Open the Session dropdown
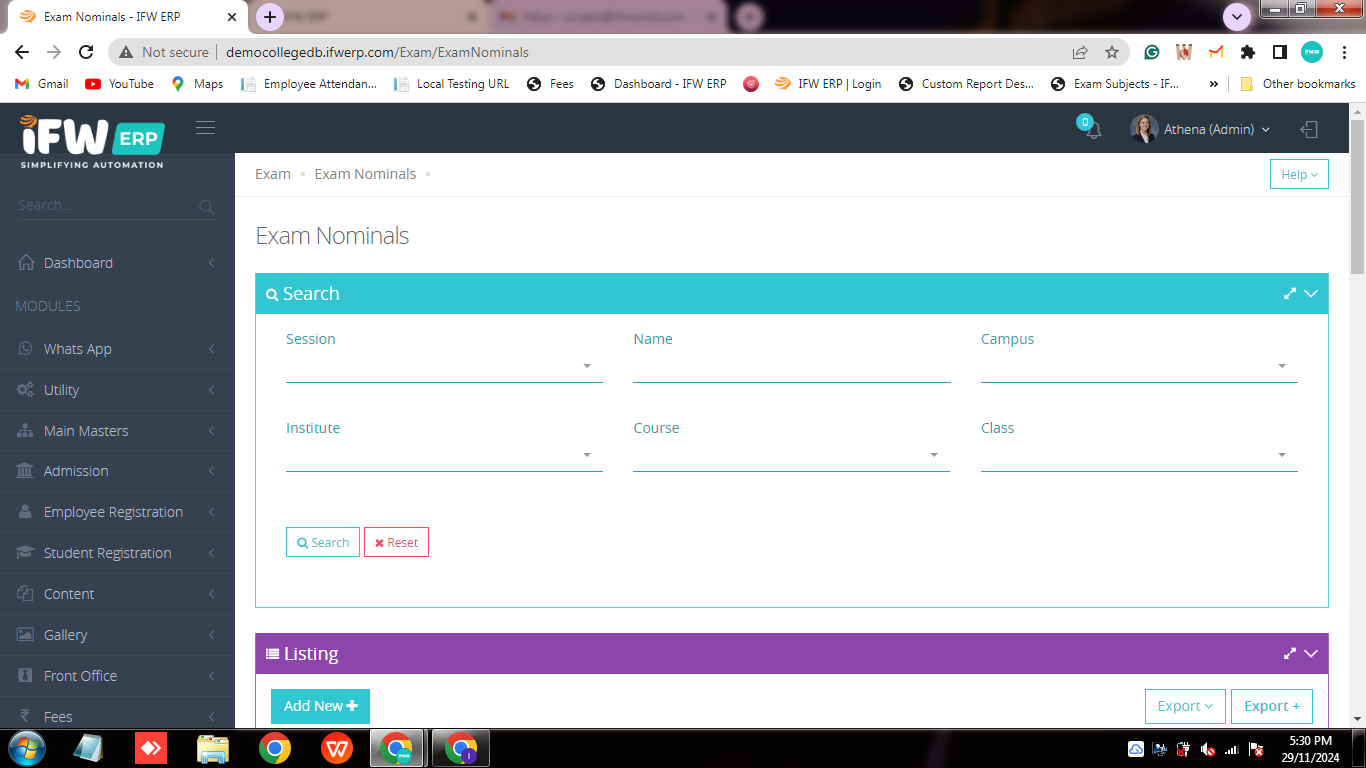The image size is (1366, 768). (x=444, y=367)
